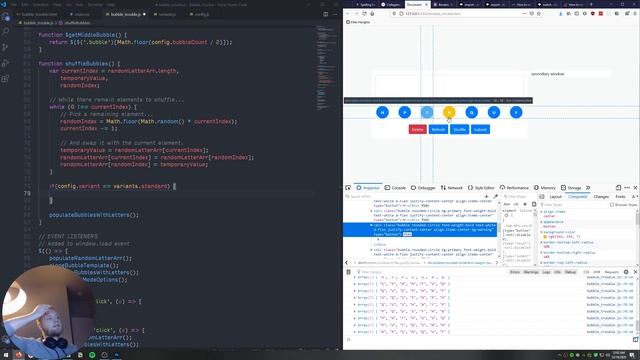The height and width of the screenshot is (360, 640).
Task: Grab a color with the eyedropper tool
Action: coord(496,196)
